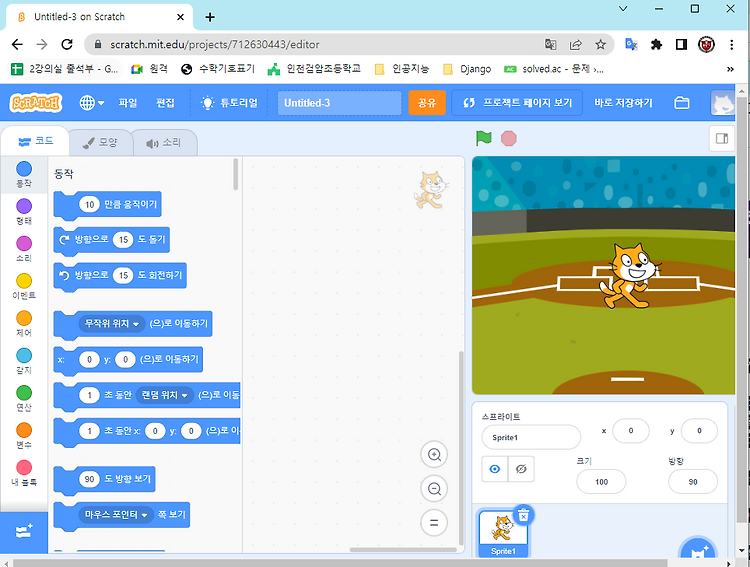The width and height of the screenshot is (750, 567).
Task: Click 프로젝트 페이지 보기 button
Action: point(517,103)
